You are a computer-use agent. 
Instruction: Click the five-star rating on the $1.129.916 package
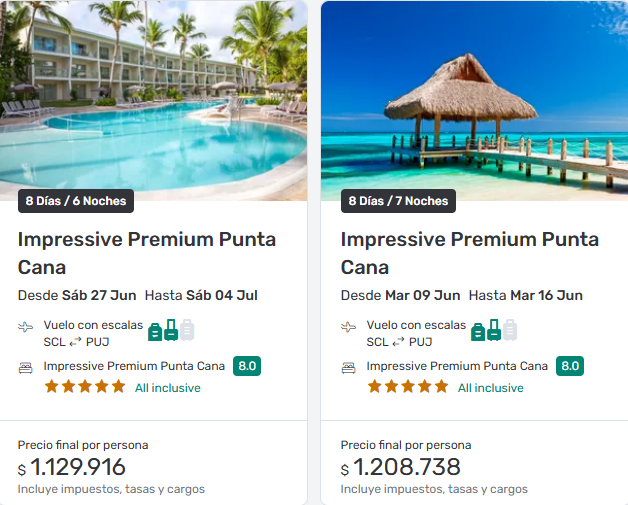(x=85, y=387)
